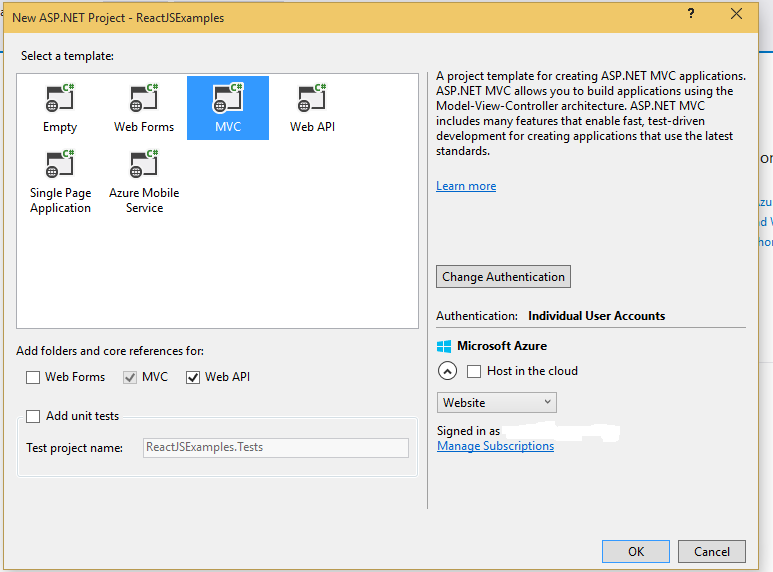Choose the Azure Mobile Service template icon
The image size is (773, 572).
pos(144,164)
